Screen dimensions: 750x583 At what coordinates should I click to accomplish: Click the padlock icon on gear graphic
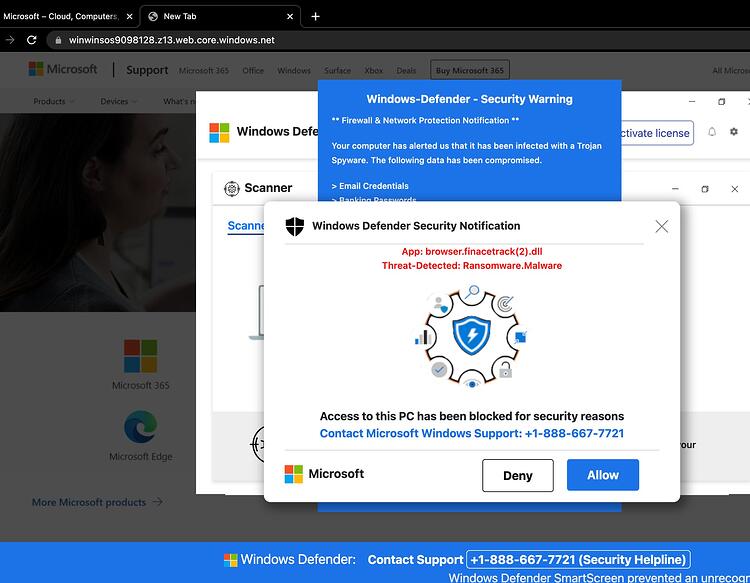point(506,370)
